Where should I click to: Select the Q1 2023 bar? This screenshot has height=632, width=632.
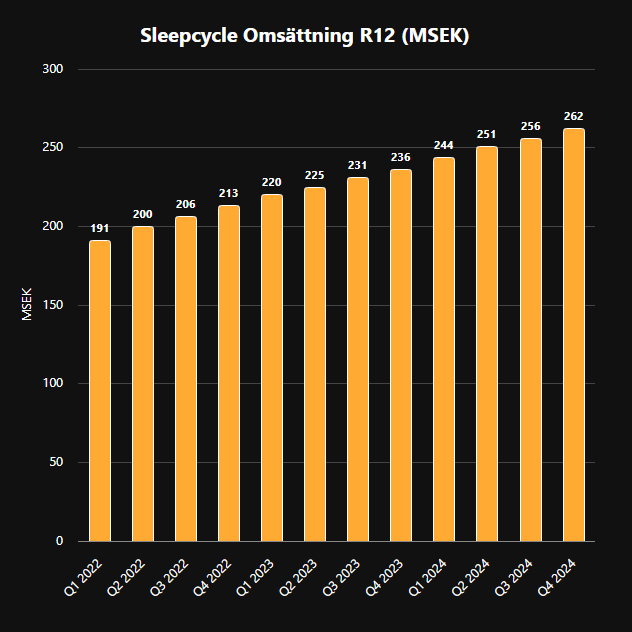click(272, 368)
